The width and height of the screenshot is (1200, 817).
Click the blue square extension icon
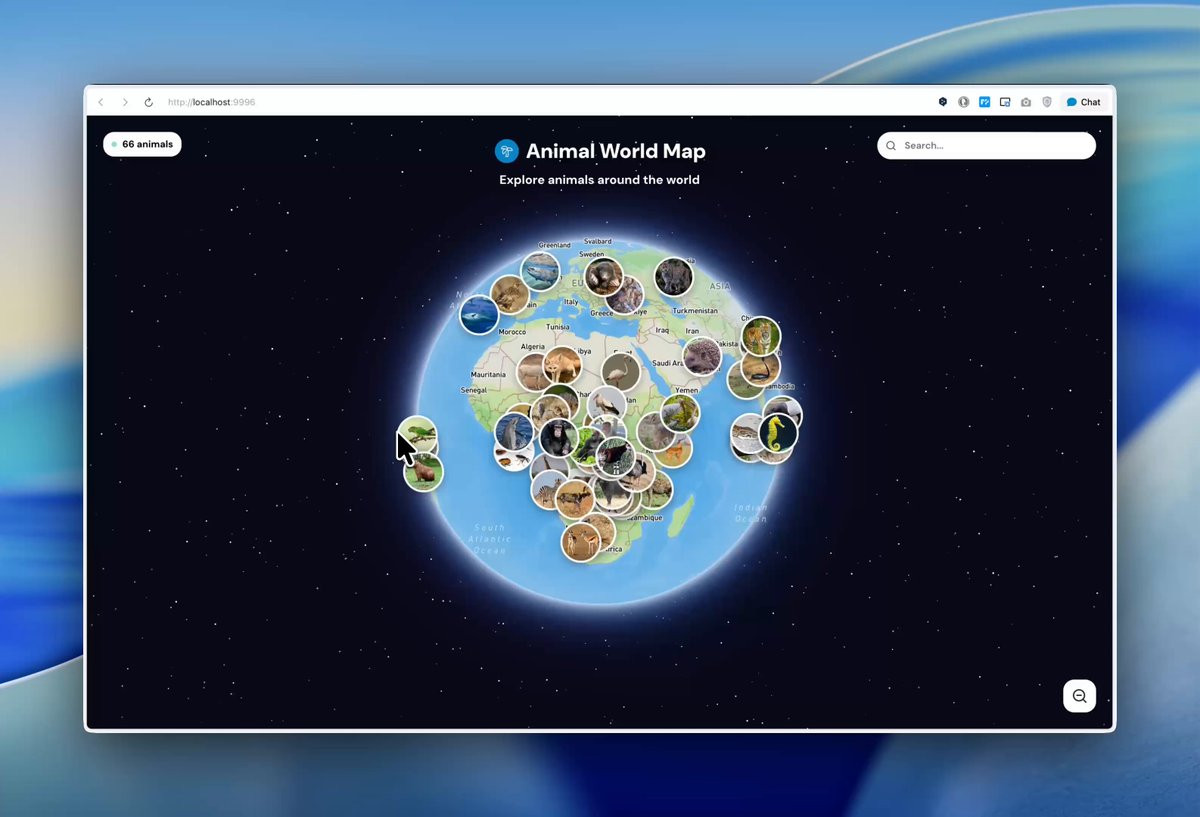click(x=984, y=102)
